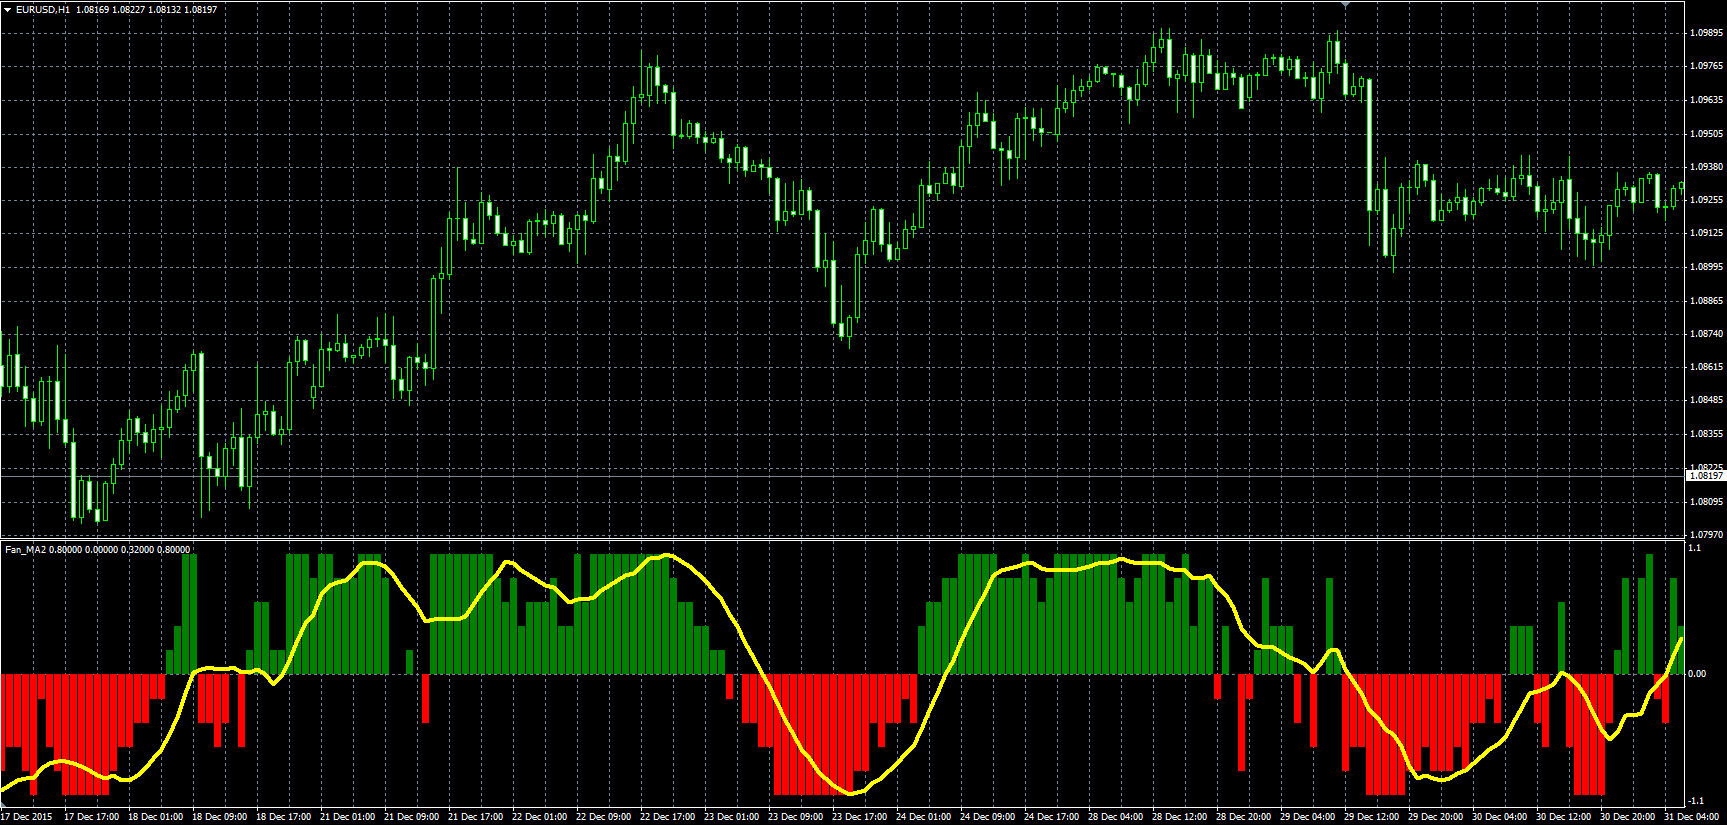The height and width of the screenshot is (825, 1727).
Task: Click time axis label 23 Dec 01:00
Action: [731, 817]
